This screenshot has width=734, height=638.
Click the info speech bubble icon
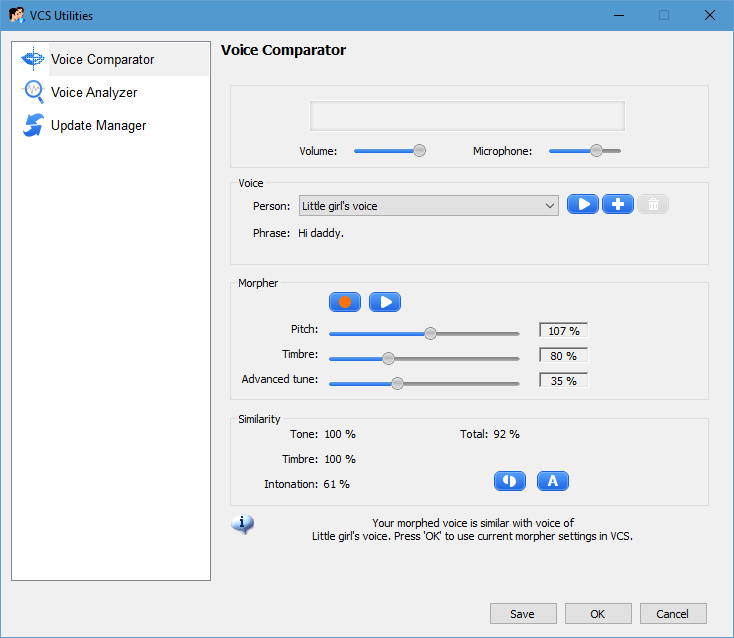(x=242, y=524)
